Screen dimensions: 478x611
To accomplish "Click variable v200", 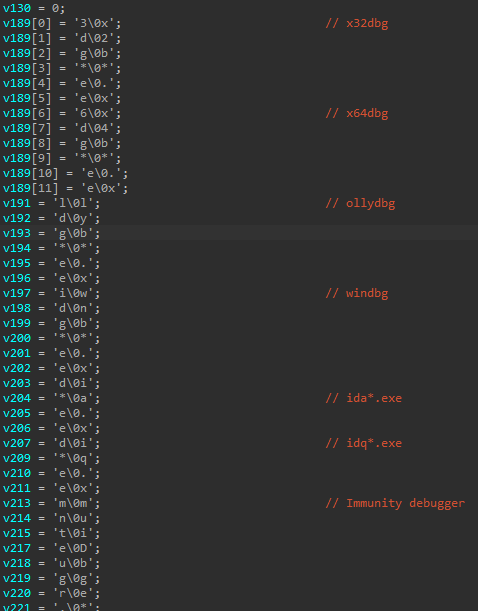I will tap(17, 339).
